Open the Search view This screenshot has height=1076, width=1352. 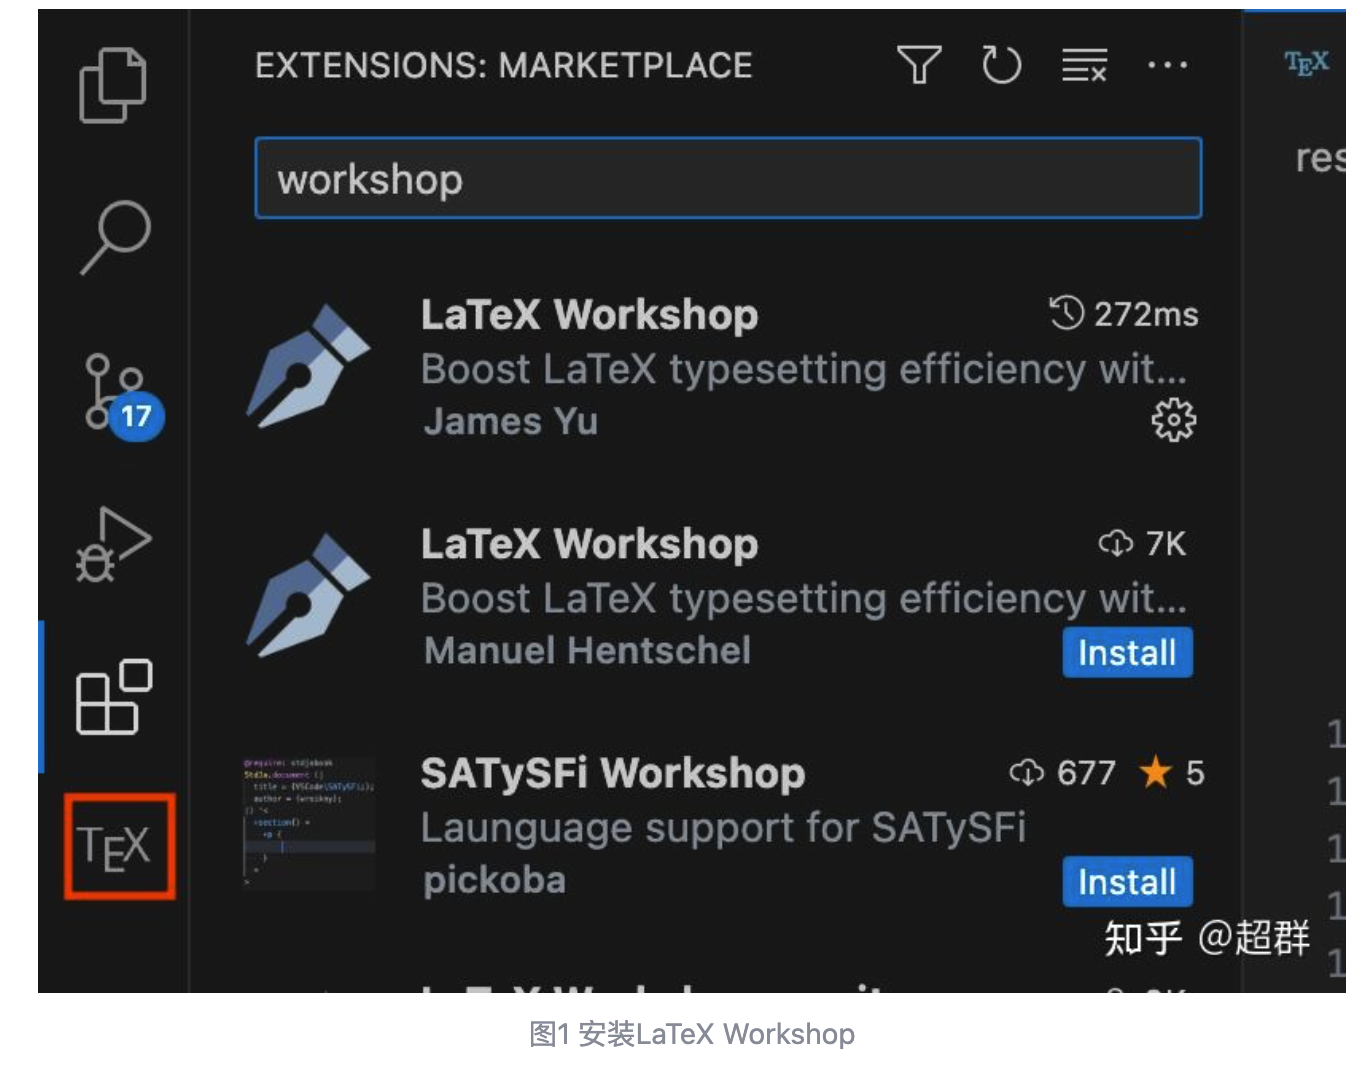click(115, 237)
